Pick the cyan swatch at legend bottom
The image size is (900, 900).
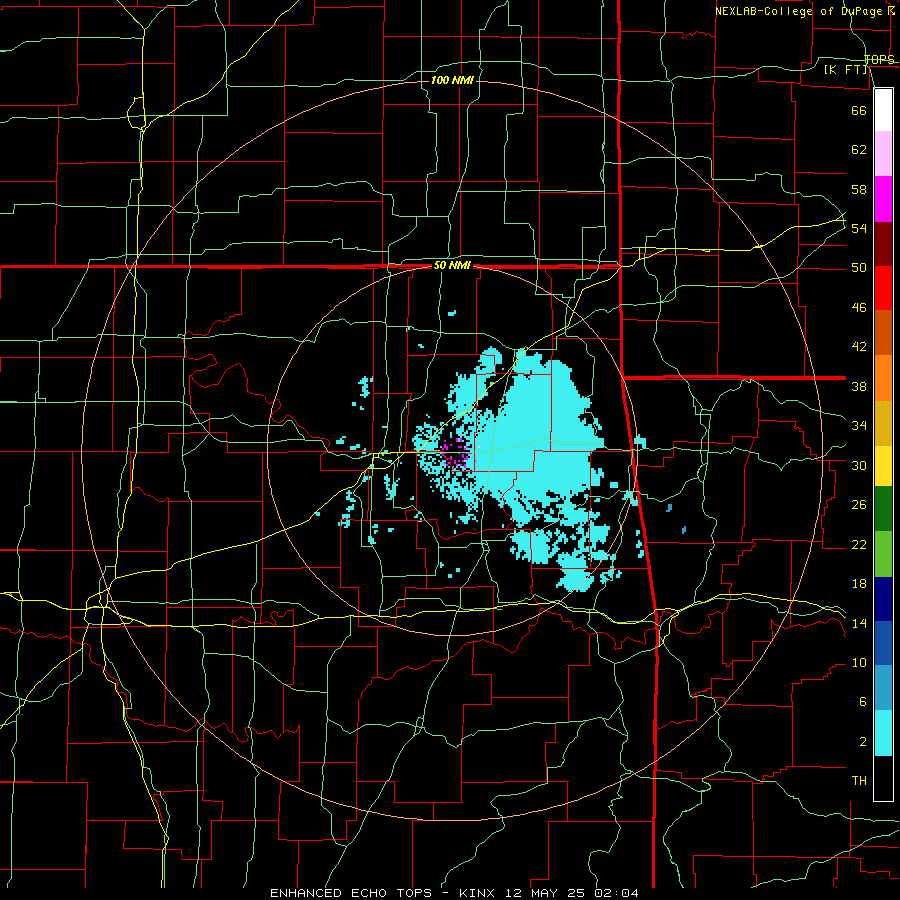click(883, 733)
